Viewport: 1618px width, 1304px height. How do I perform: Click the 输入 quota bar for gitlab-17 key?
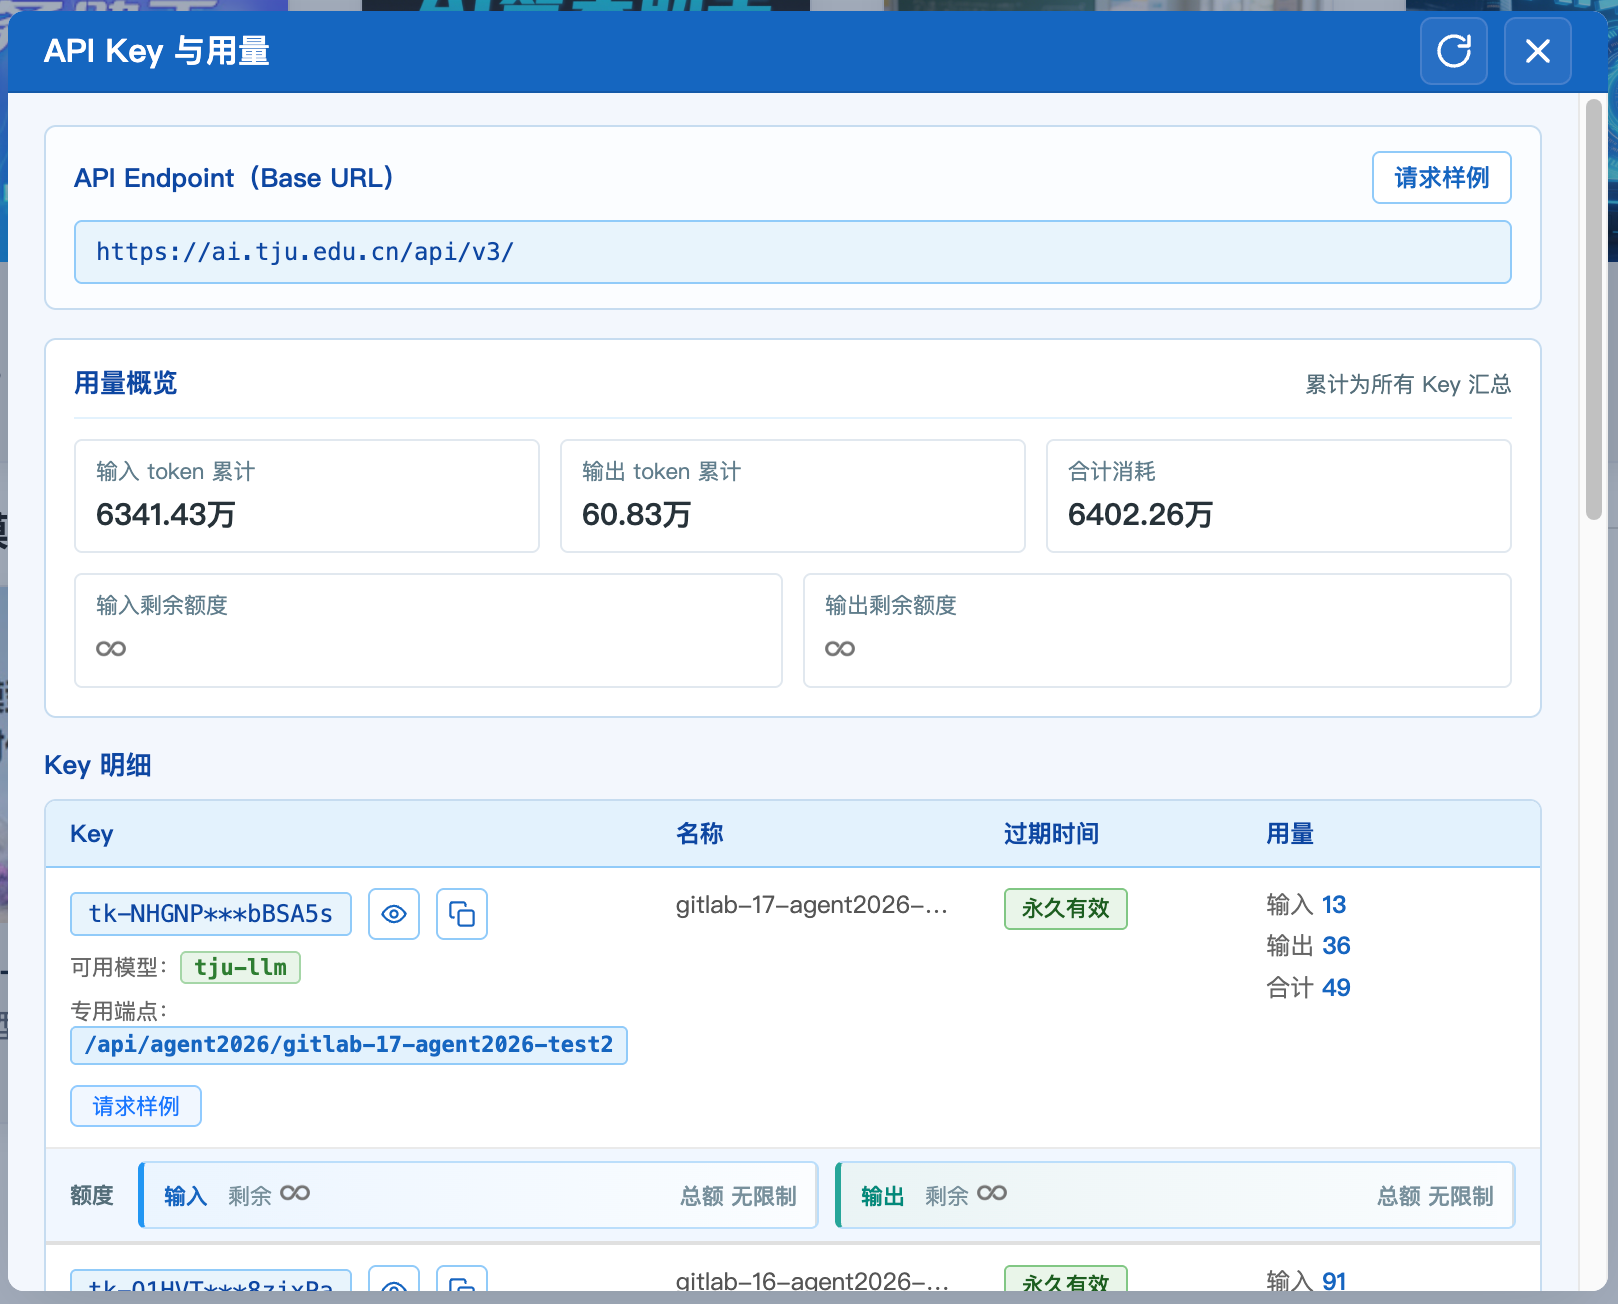(479, 1195)
